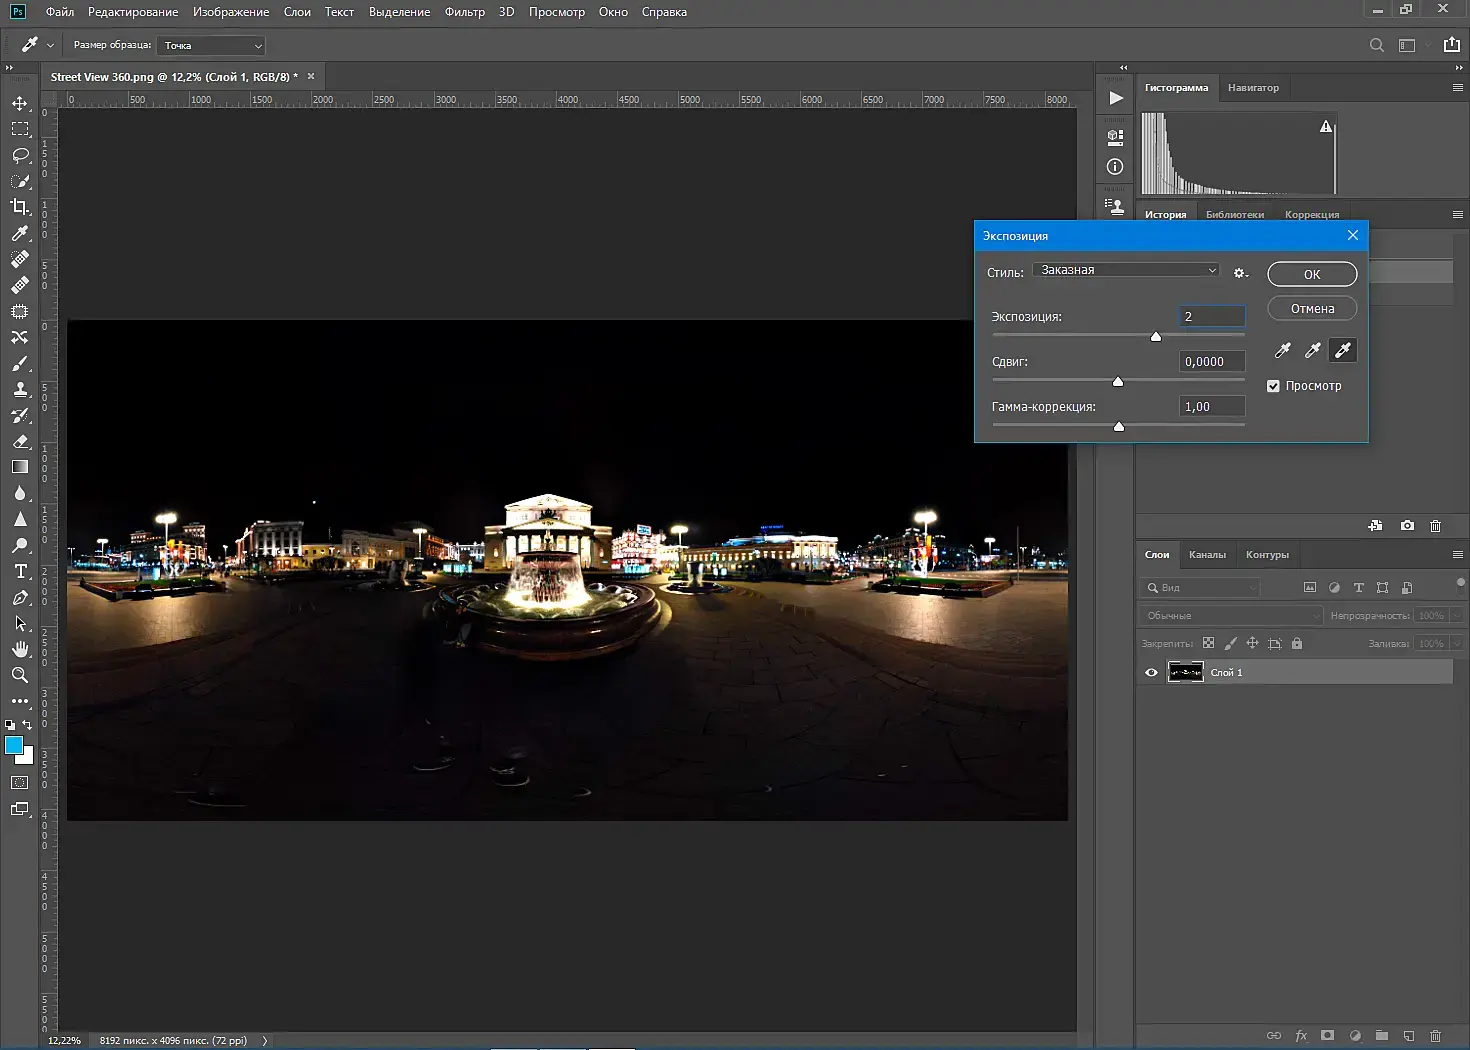Screen dimensions: 1470x1050
Task: Select the Lasso tool
Action: [x=20, y=155]
